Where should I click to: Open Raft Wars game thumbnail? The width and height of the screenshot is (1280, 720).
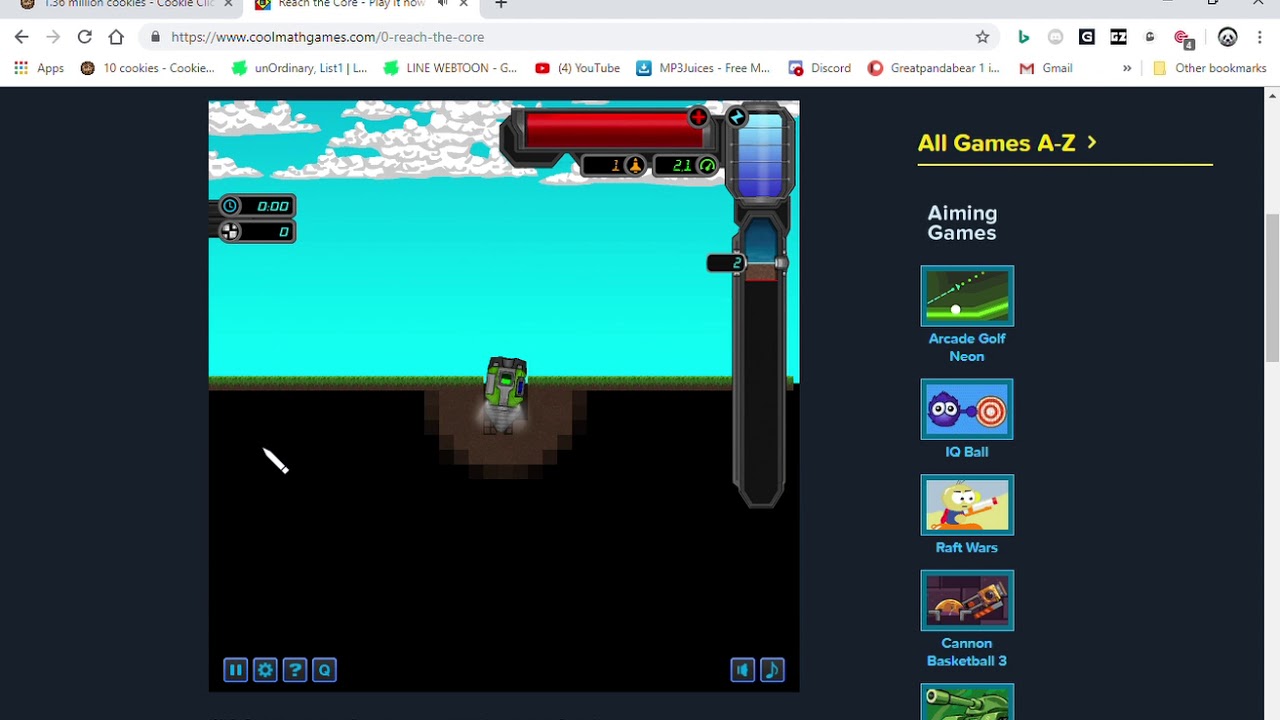tap(967, 505)
